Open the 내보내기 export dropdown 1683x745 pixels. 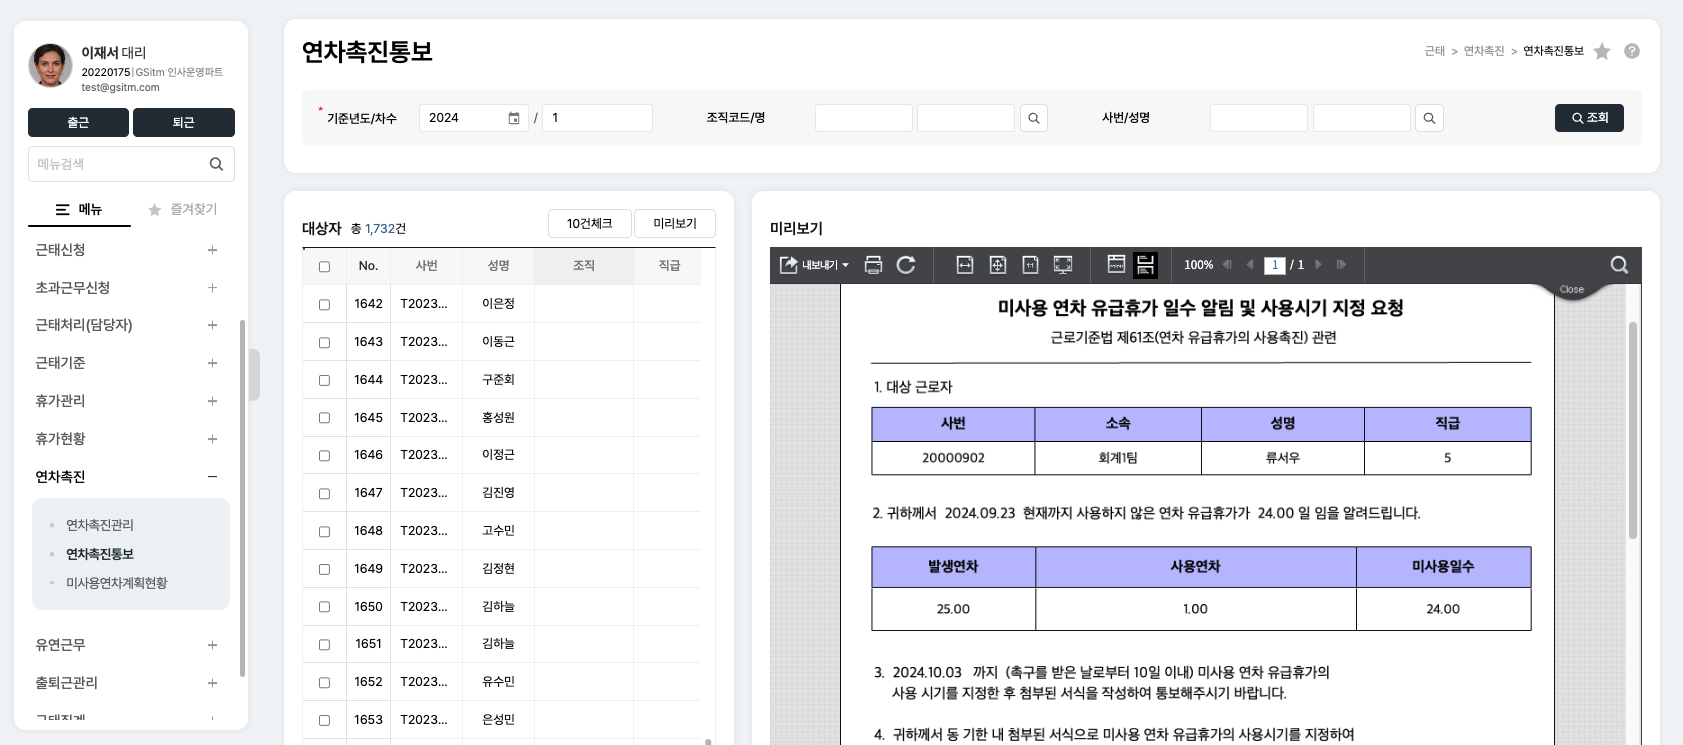(x=814, y=265)
